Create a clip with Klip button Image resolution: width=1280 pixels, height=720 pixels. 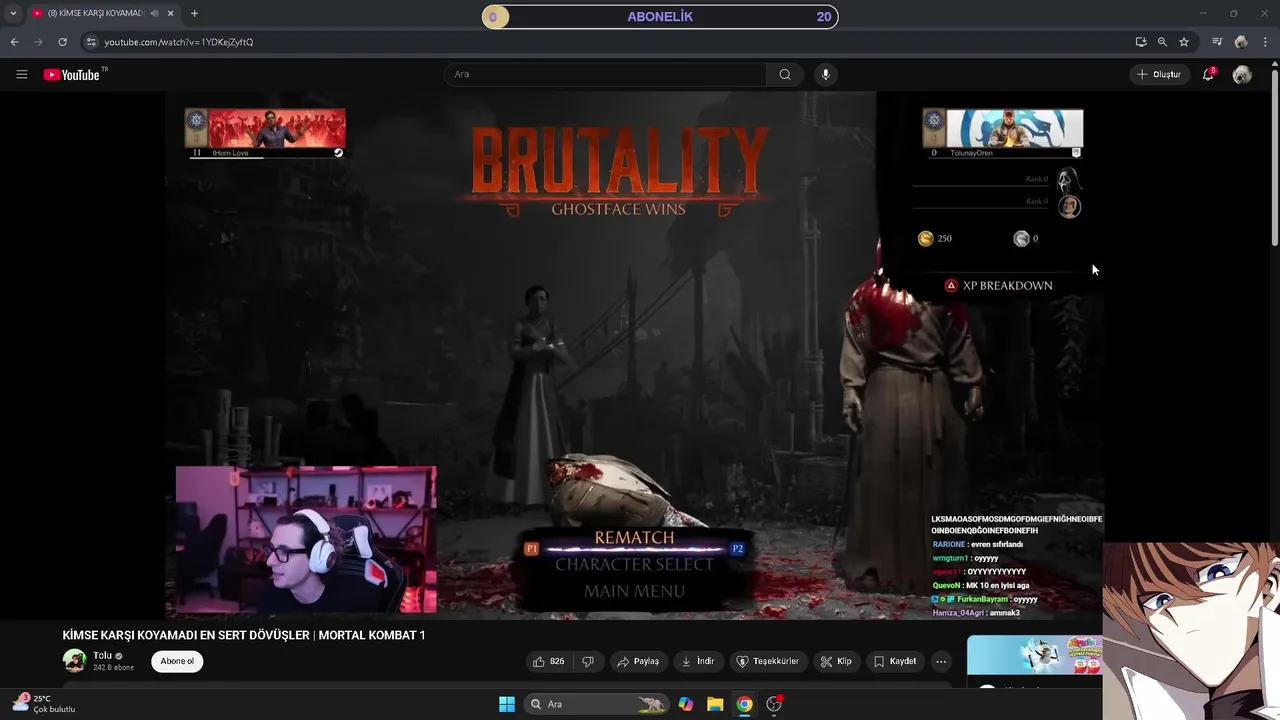click(836, 661)
